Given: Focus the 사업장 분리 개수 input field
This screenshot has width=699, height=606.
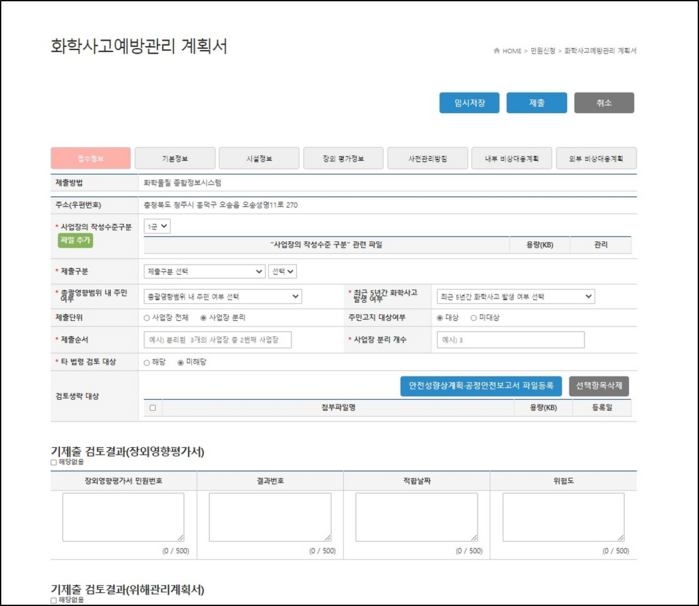Looking at the screenshot, I should tap(510, 340).
